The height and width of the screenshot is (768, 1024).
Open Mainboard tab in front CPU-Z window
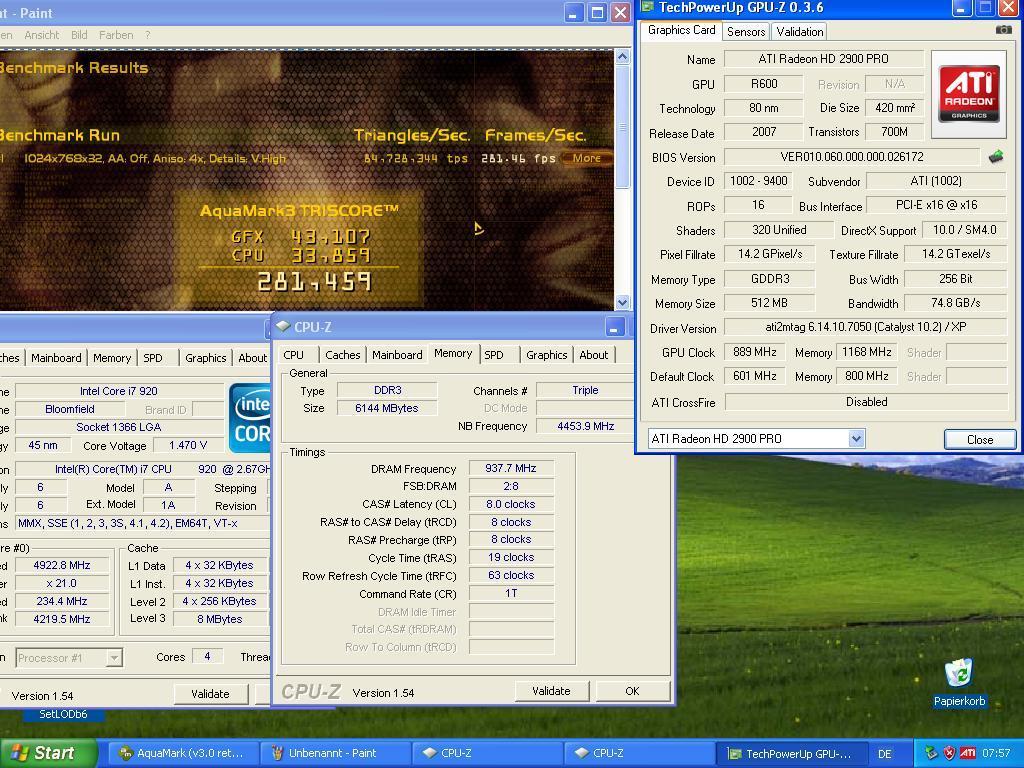point(397,355)
